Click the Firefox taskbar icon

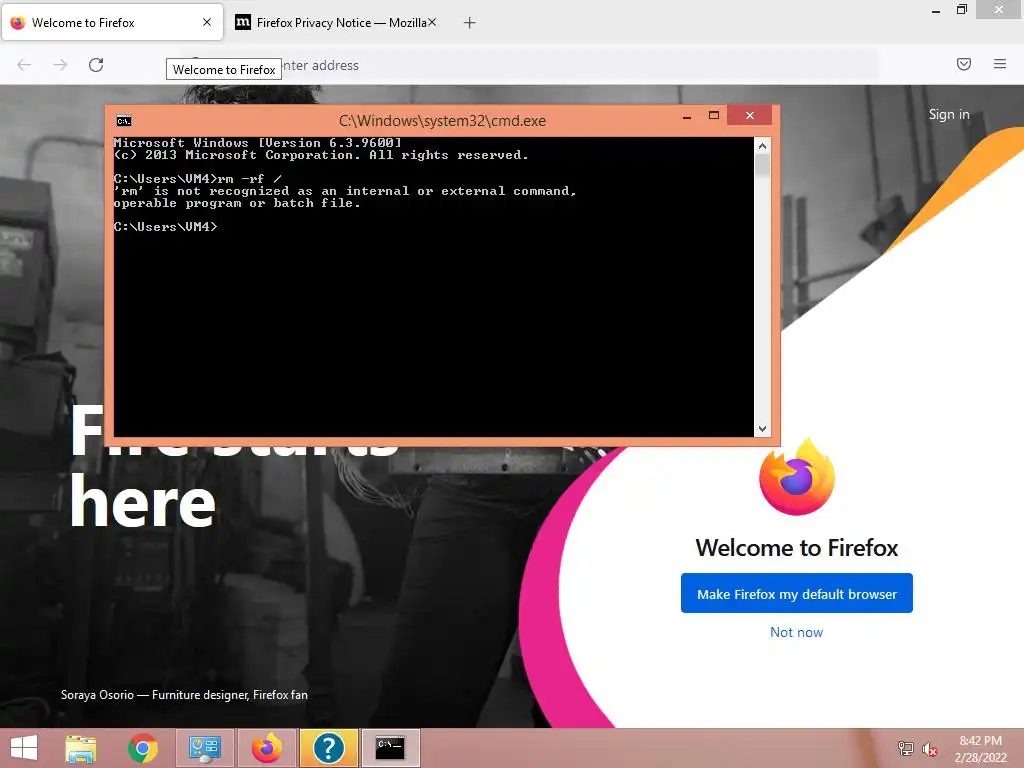(x=266, y=748)
